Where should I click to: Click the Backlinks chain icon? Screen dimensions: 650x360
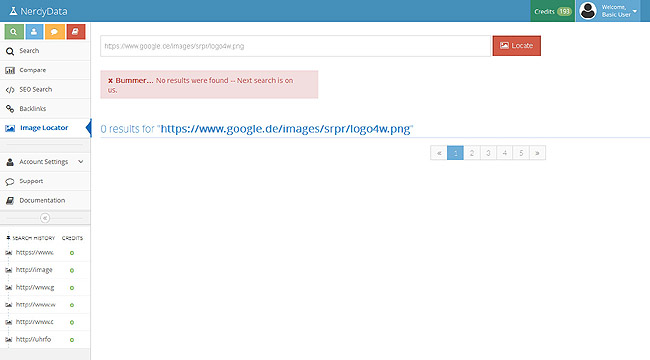point(10,109)
